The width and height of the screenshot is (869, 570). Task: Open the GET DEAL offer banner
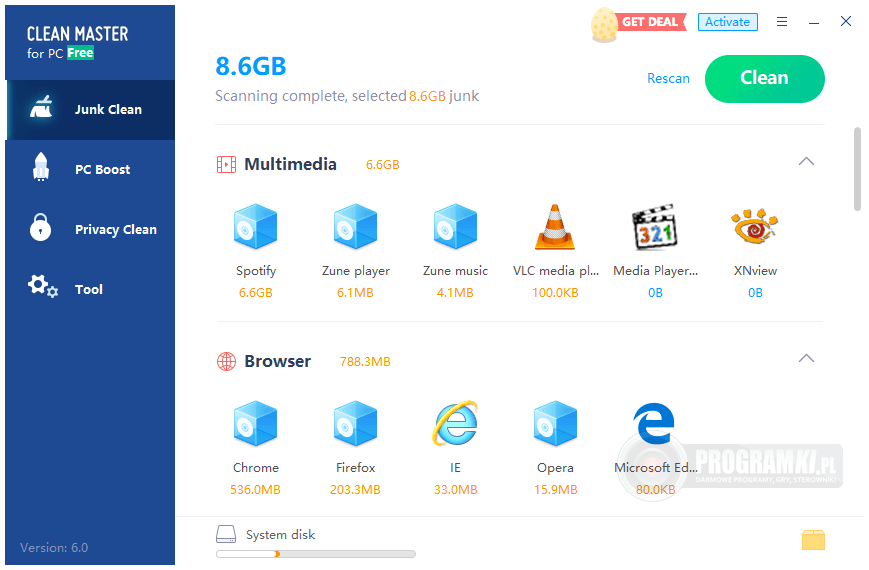point(650,22)
